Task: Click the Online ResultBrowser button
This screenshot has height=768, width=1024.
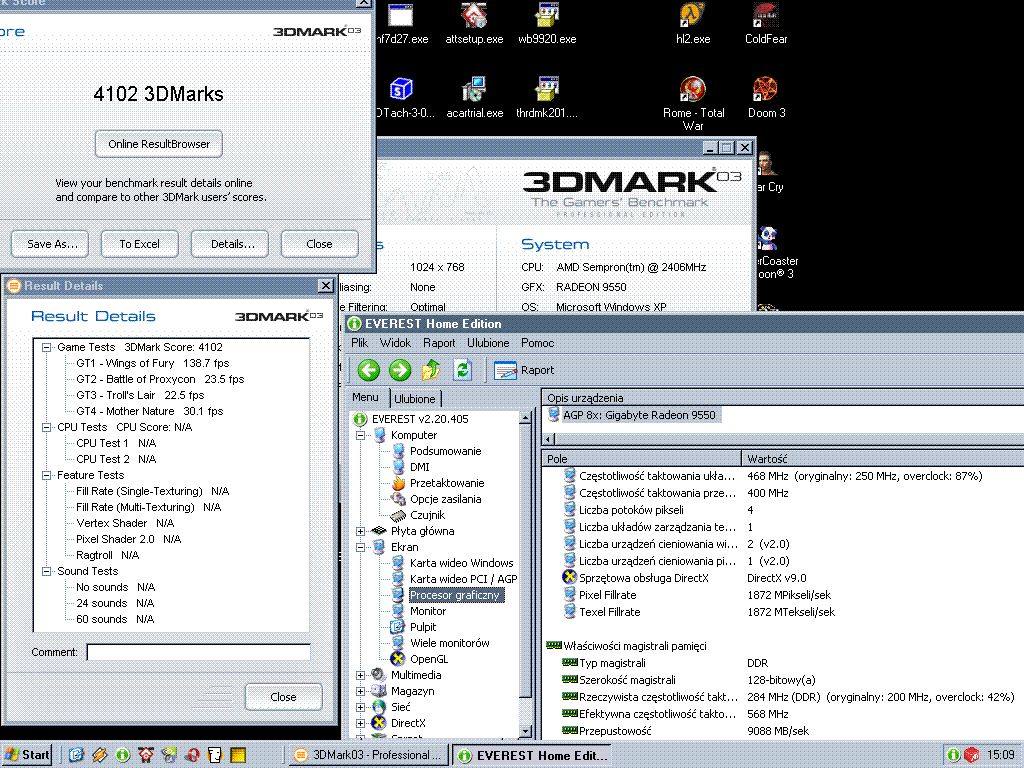Action: (x=159, y=144)
